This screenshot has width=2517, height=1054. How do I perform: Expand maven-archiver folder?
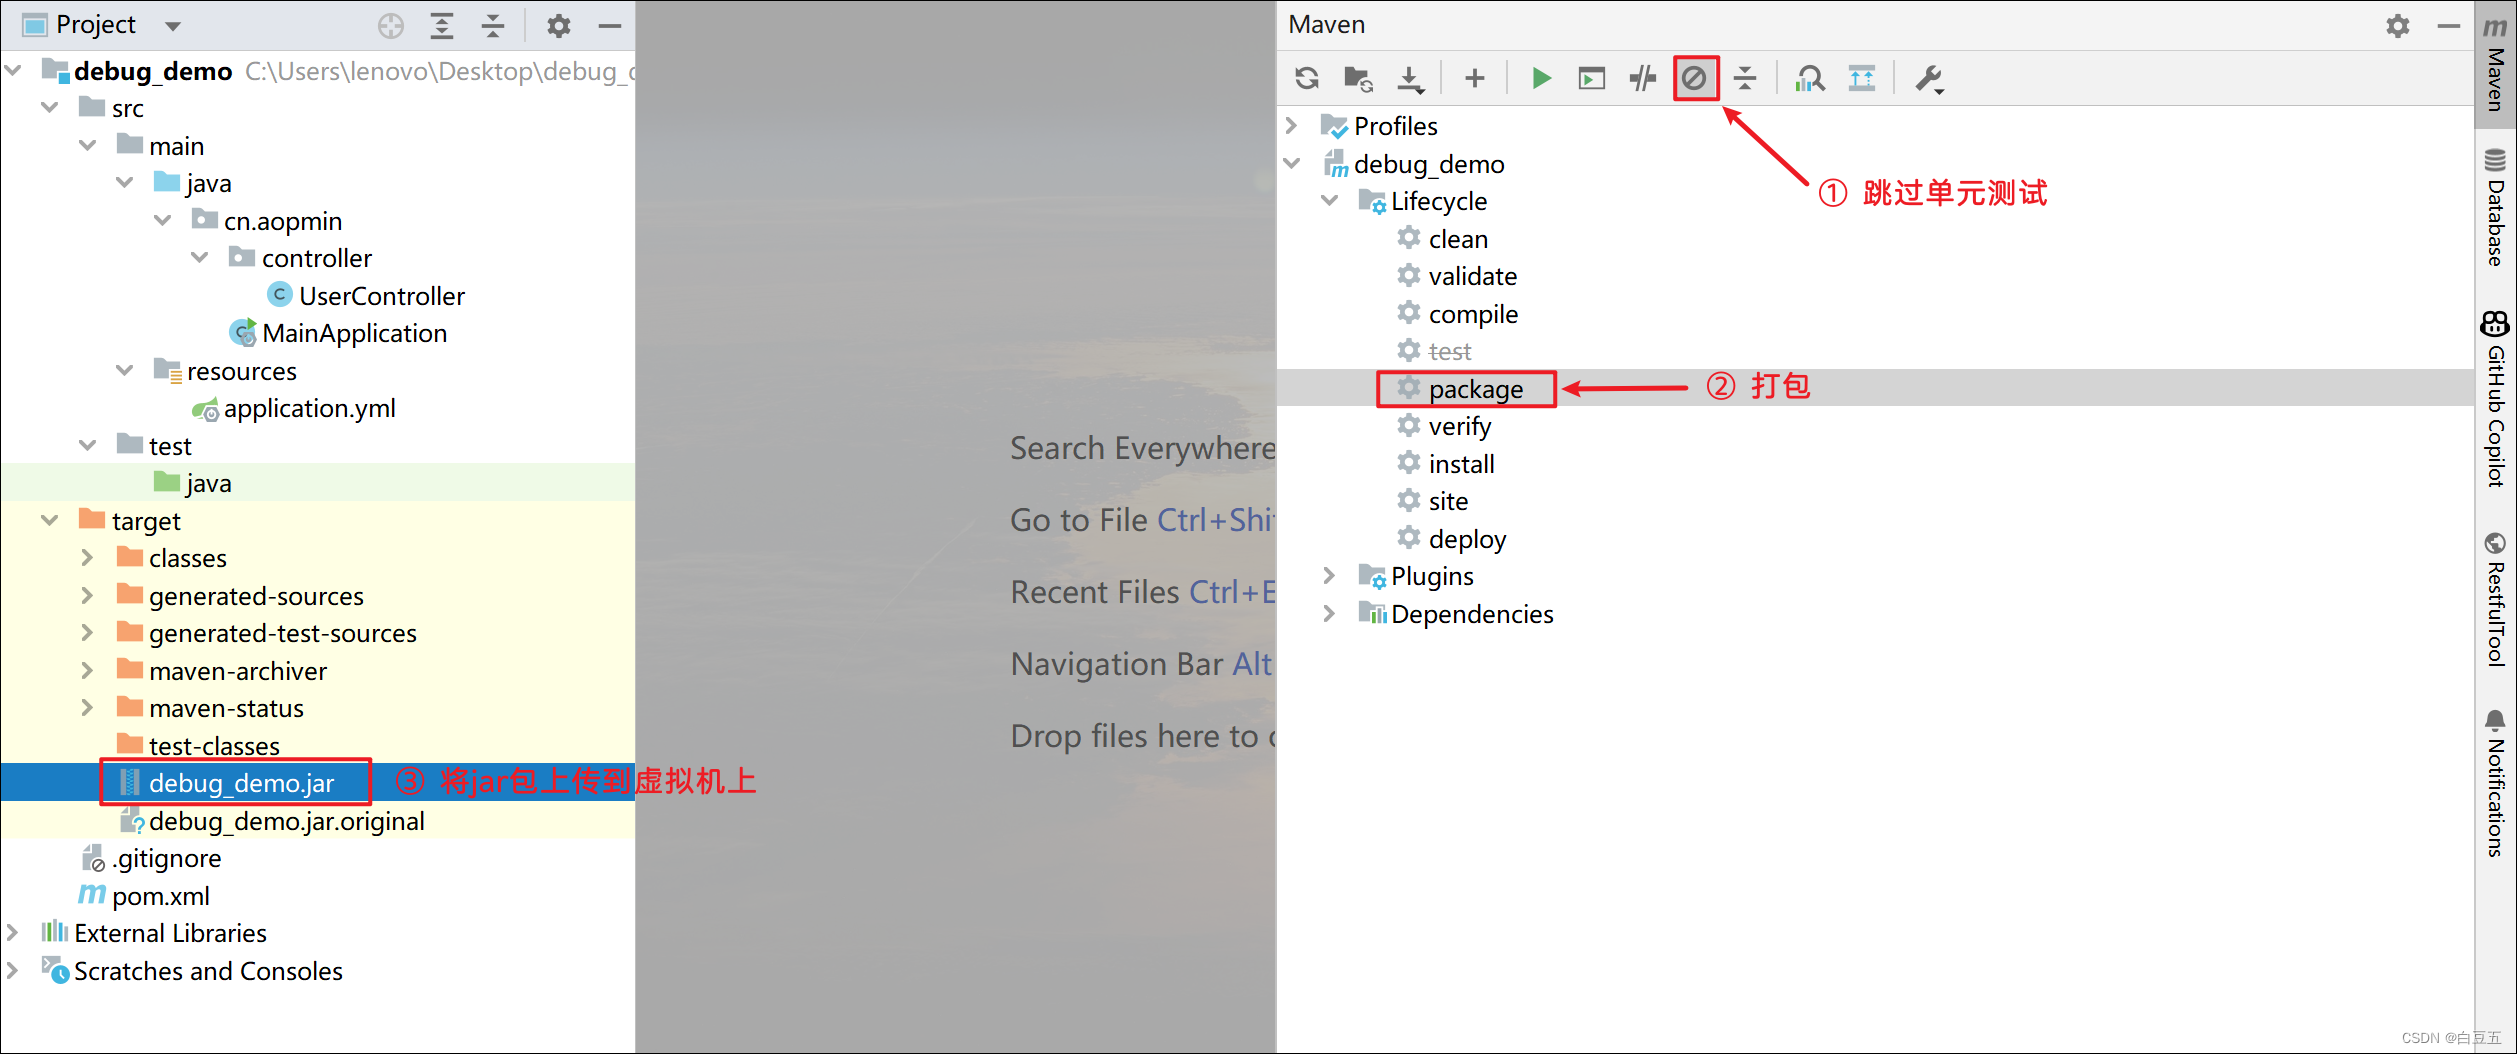point(87,670)
